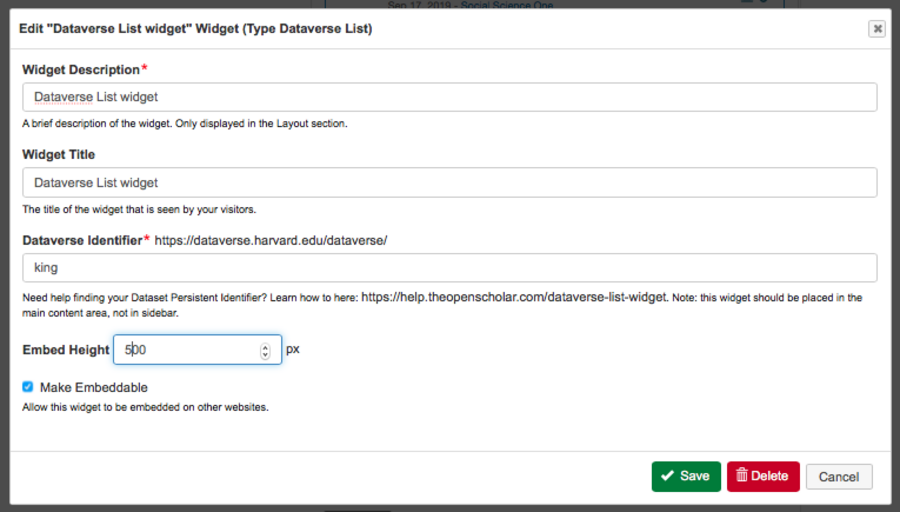Click the checkmark icon on Save
Viewport: 900px width, 512px height.
[x=667, y=476]
